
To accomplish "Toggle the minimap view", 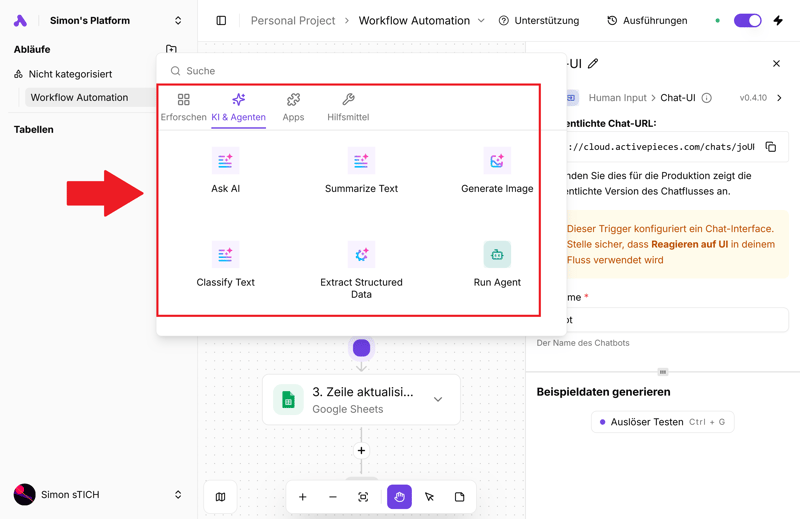I will pyautogui.click(x=221, y=497).
